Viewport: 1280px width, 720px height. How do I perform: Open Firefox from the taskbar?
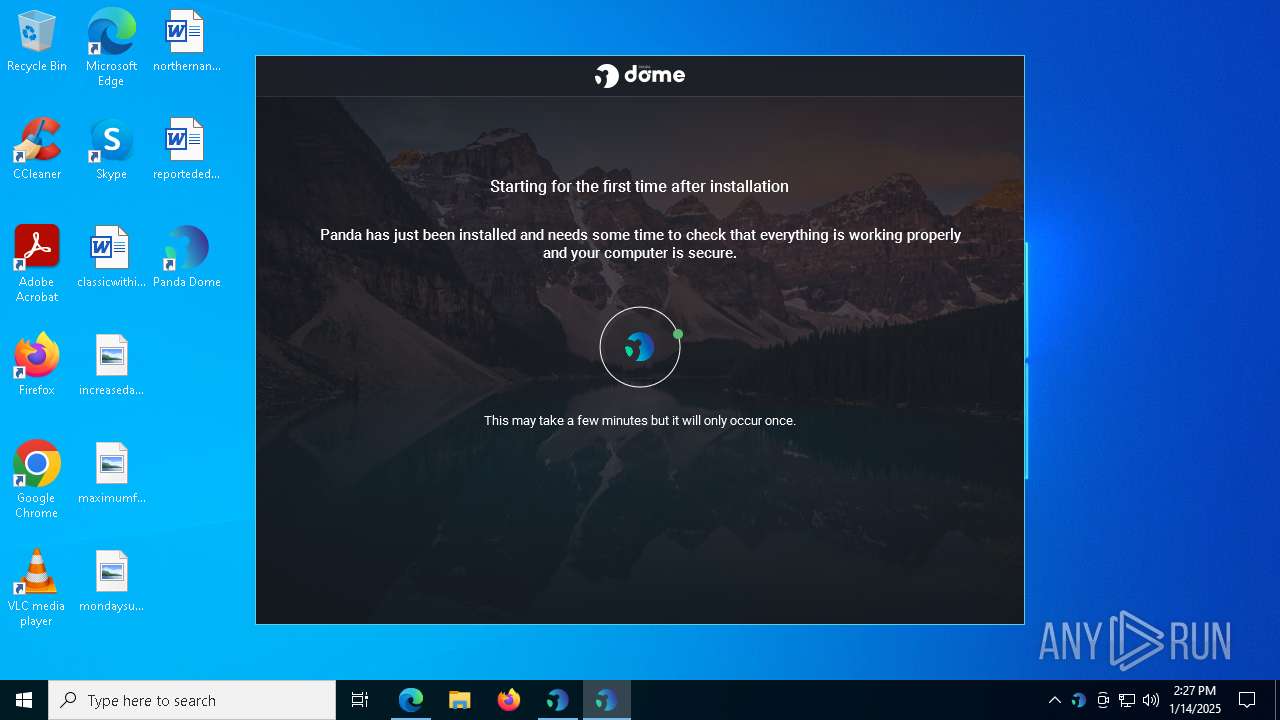coord(509,700)
